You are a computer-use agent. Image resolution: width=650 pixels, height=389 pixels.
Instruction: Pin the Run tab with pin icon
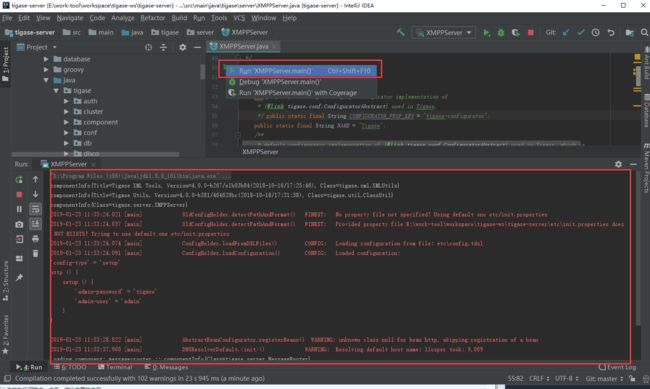[19, 277]
